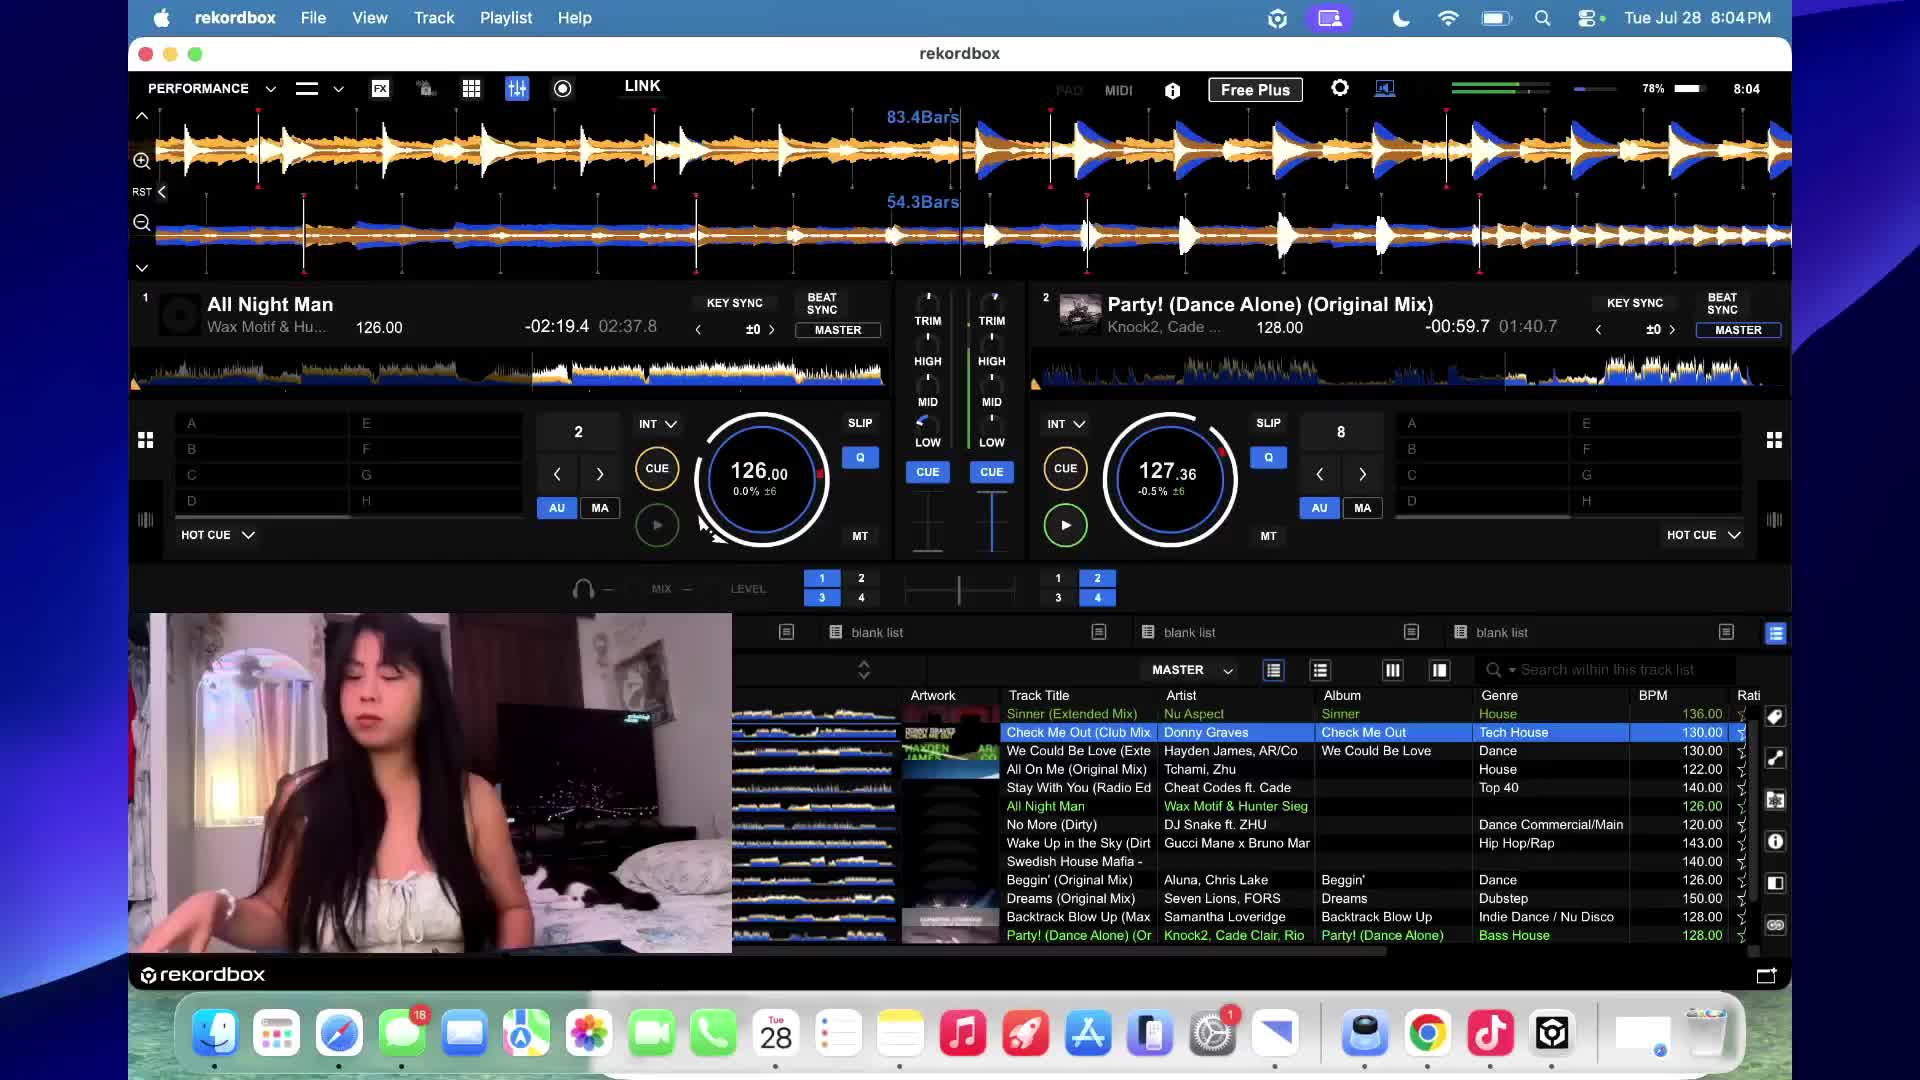Click MASTER button on deck 2
Image resolution: width=1920 pixels, height=1080 pixels.
coord(1738,330)
